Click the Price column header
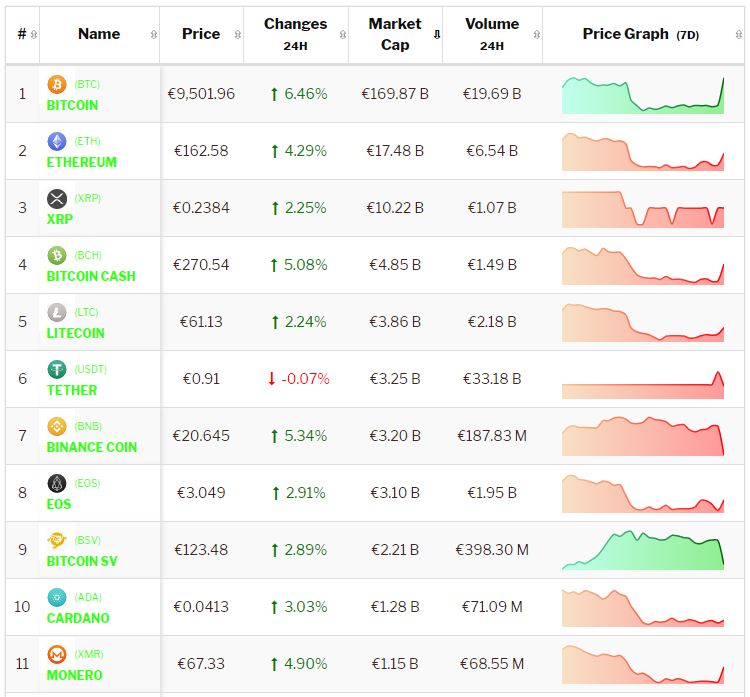This screenshot has height=697, width=750. [x=201, y=34]
